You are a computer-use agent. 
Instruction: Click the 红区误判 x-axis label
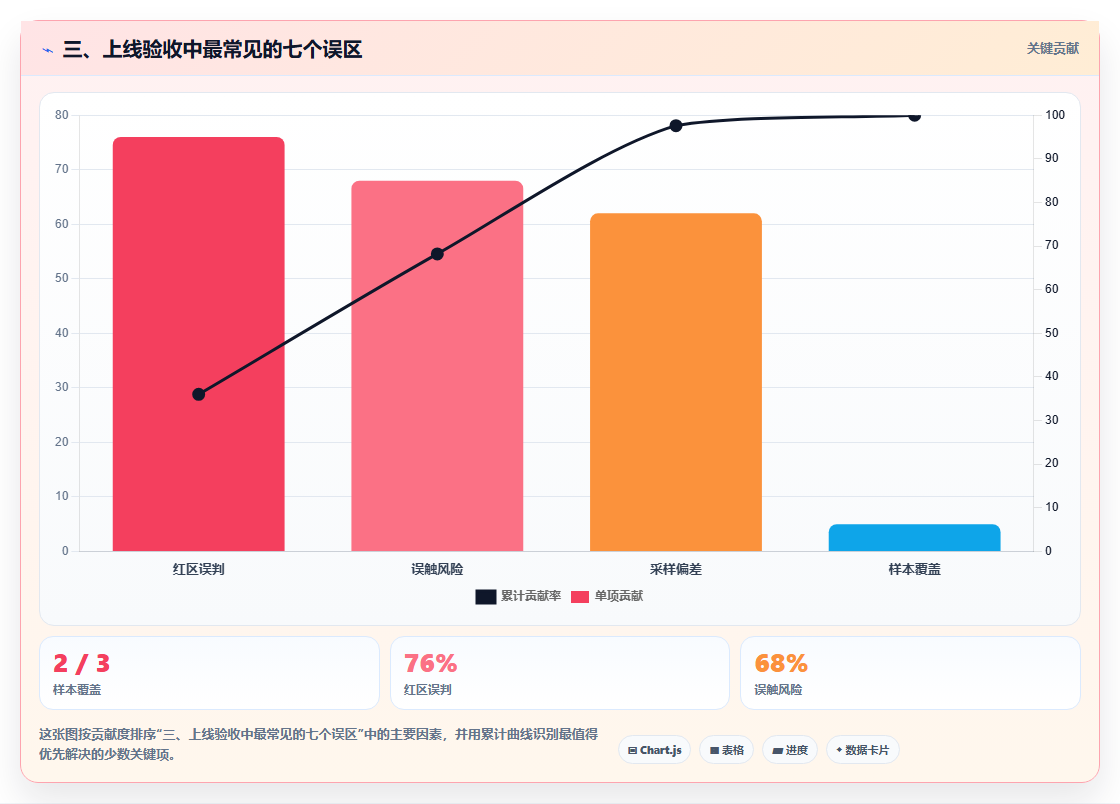[x=199, y=569]
